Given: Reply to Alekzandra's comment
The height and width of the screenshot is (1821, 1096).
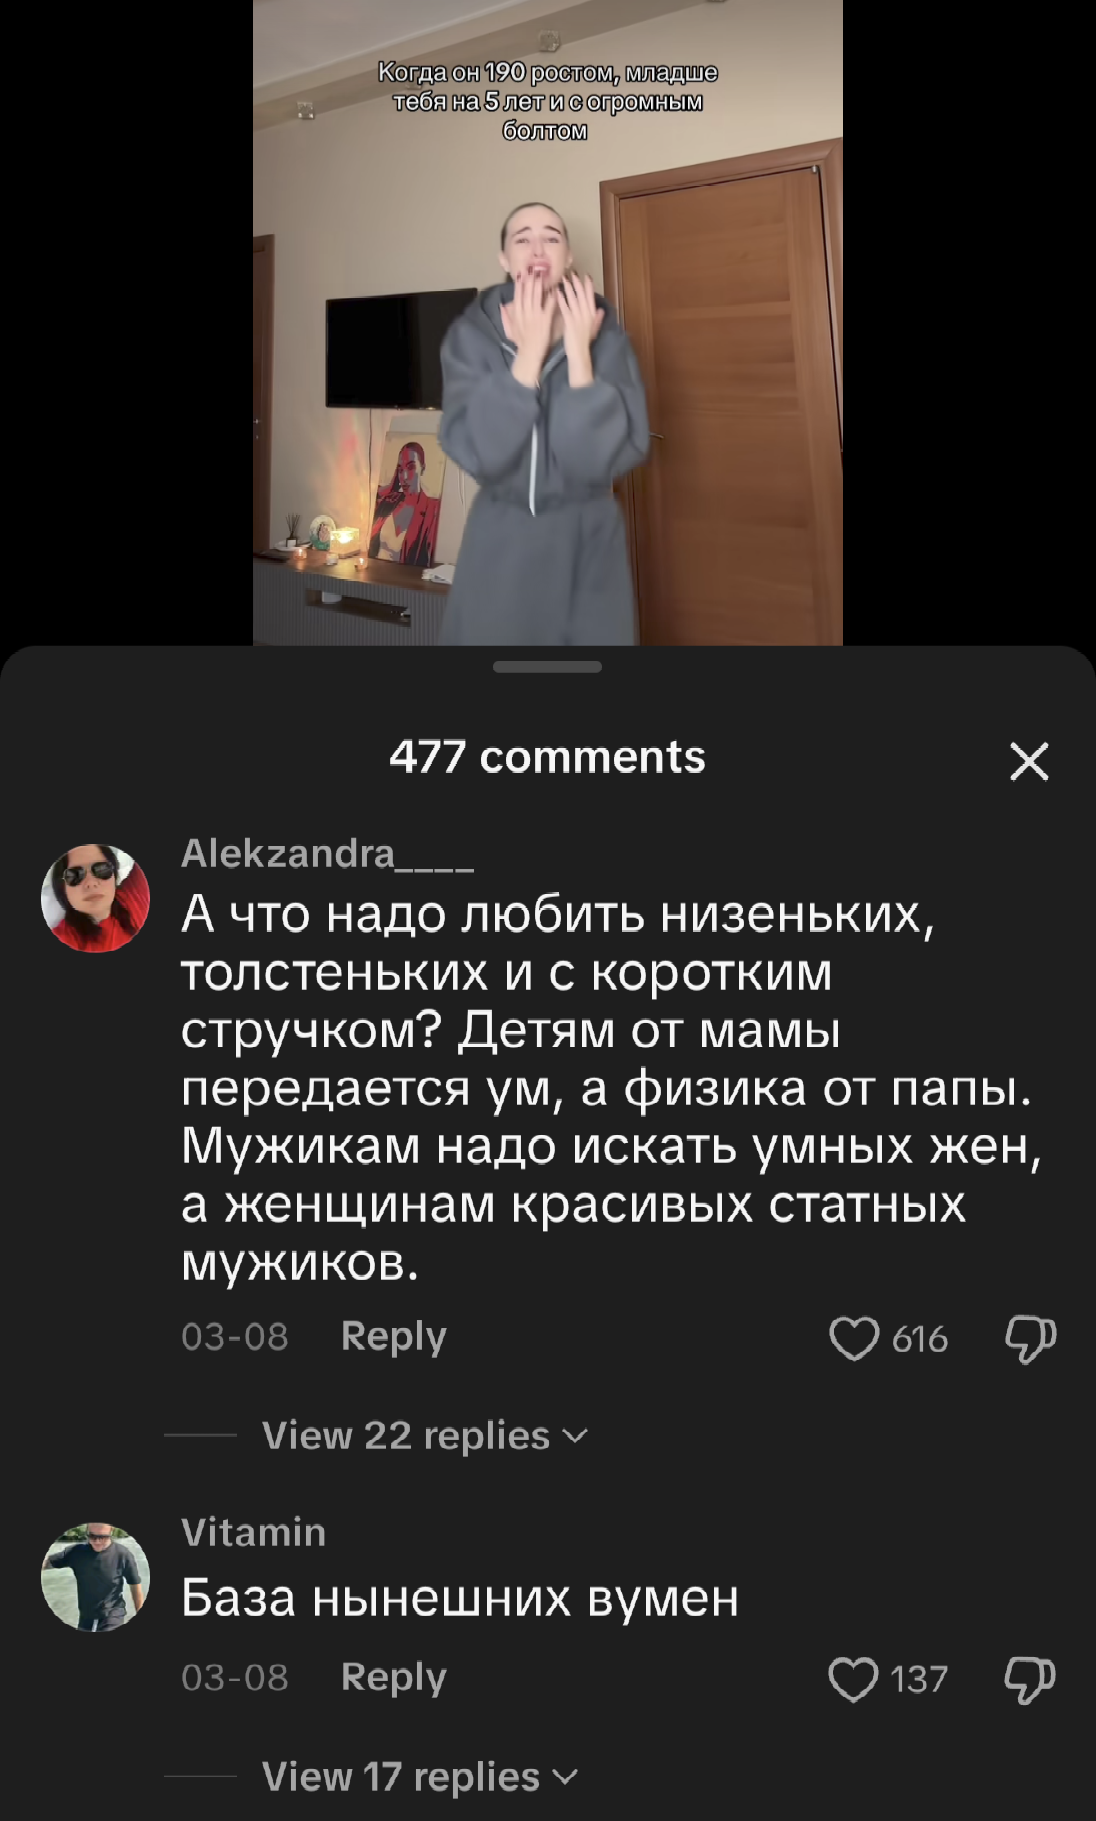Looking at the screenshot, I should click(393, 1337).
